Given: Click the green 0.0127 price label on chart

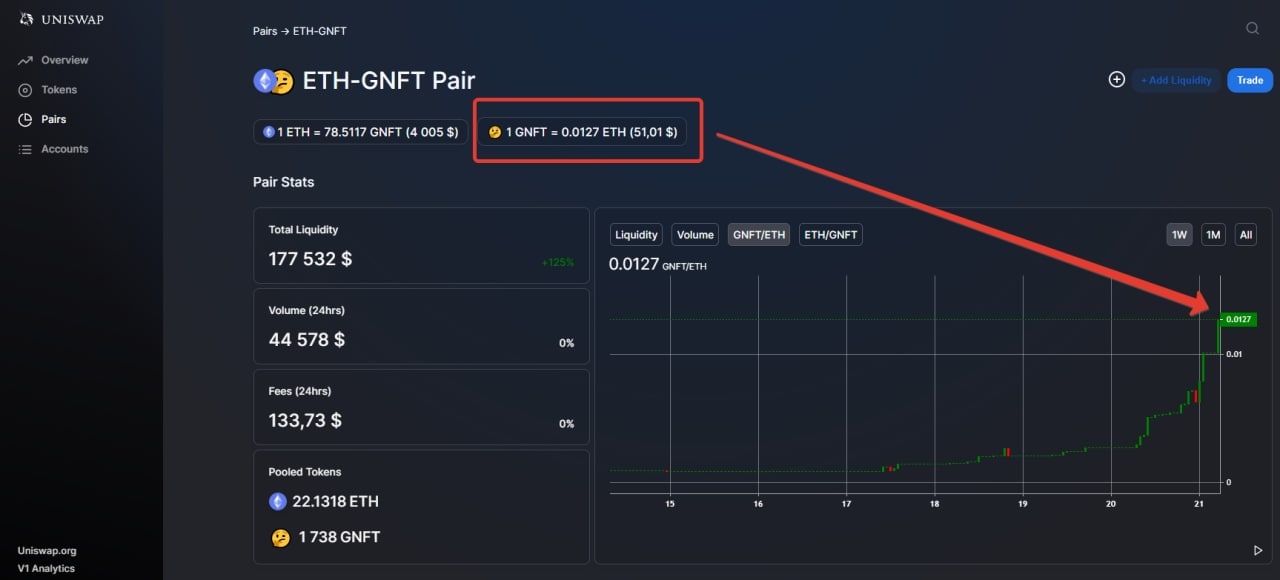Looking at the screenshot, I should pyautogui.click(x=1237, y=319).
